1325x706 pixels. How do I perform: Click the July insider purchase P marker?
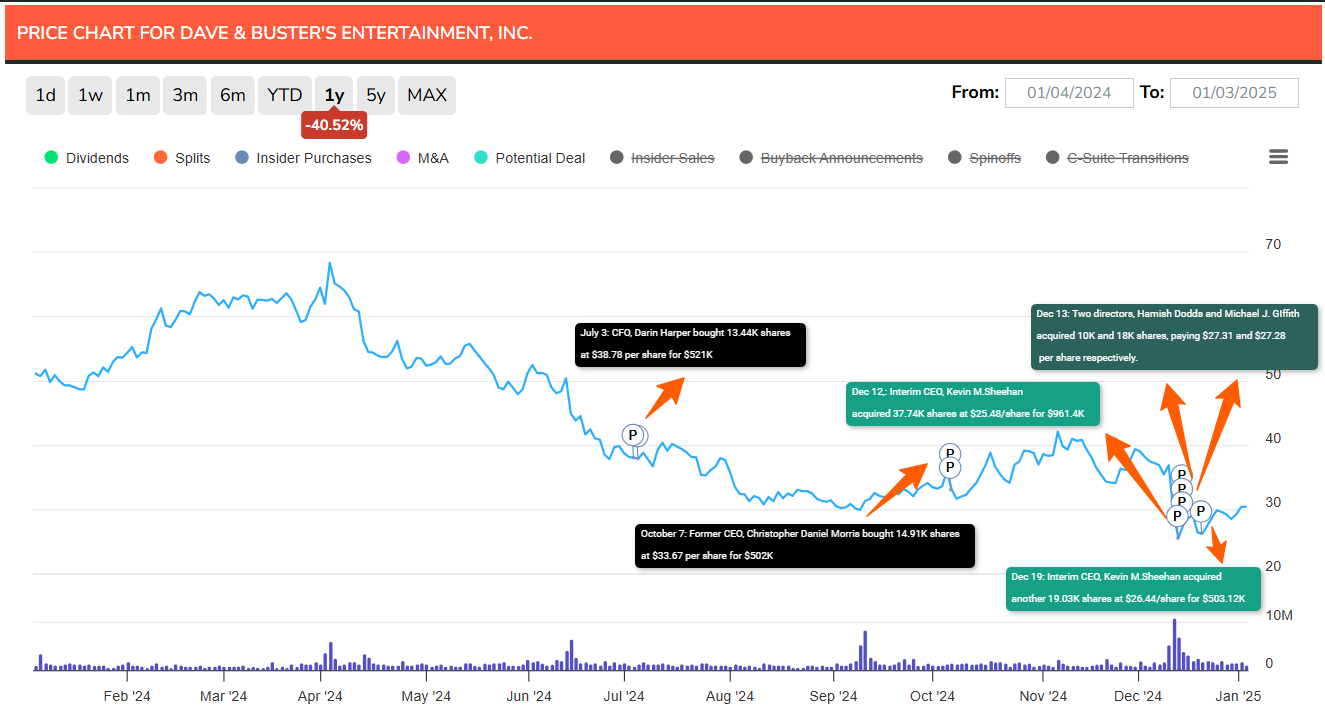(x=633, y=435)
